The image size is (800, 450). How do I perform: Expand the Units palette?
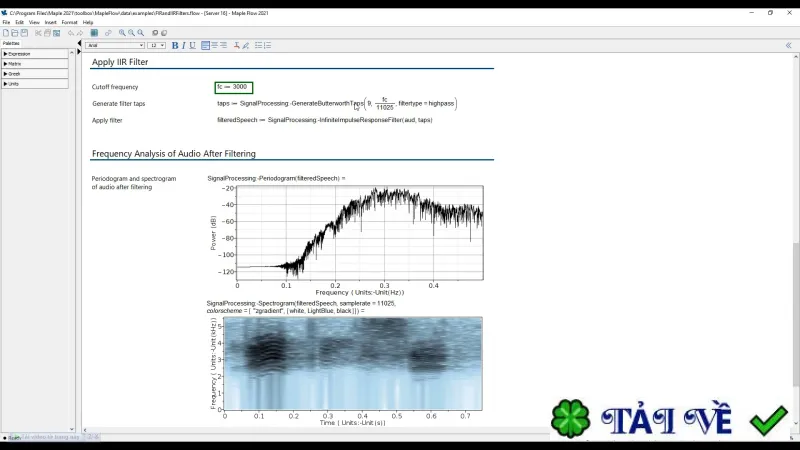point(35,84)
